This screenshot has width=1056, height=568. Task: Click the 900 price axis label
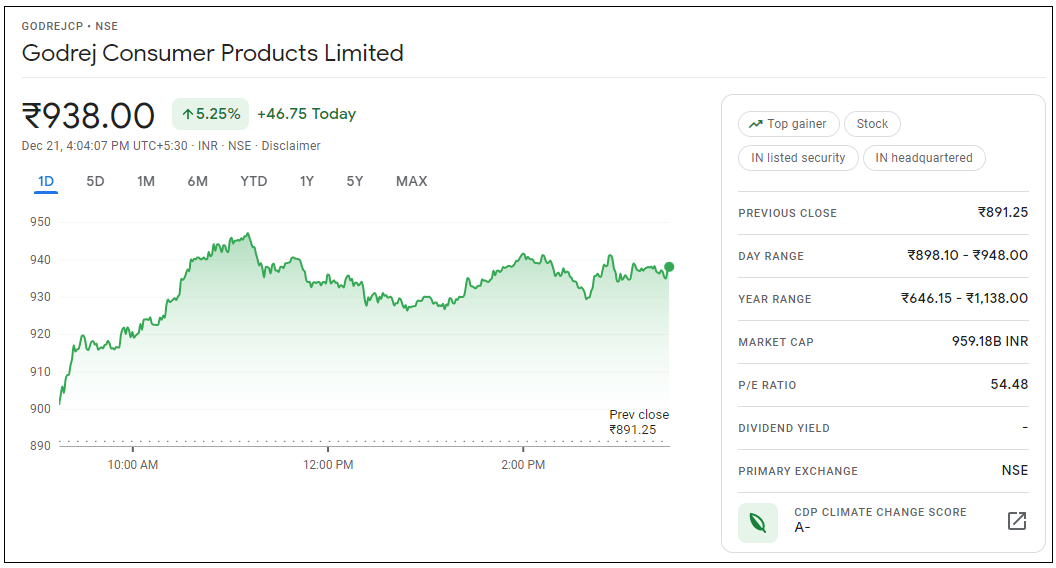pyautogui.click(x=40, y=408)
